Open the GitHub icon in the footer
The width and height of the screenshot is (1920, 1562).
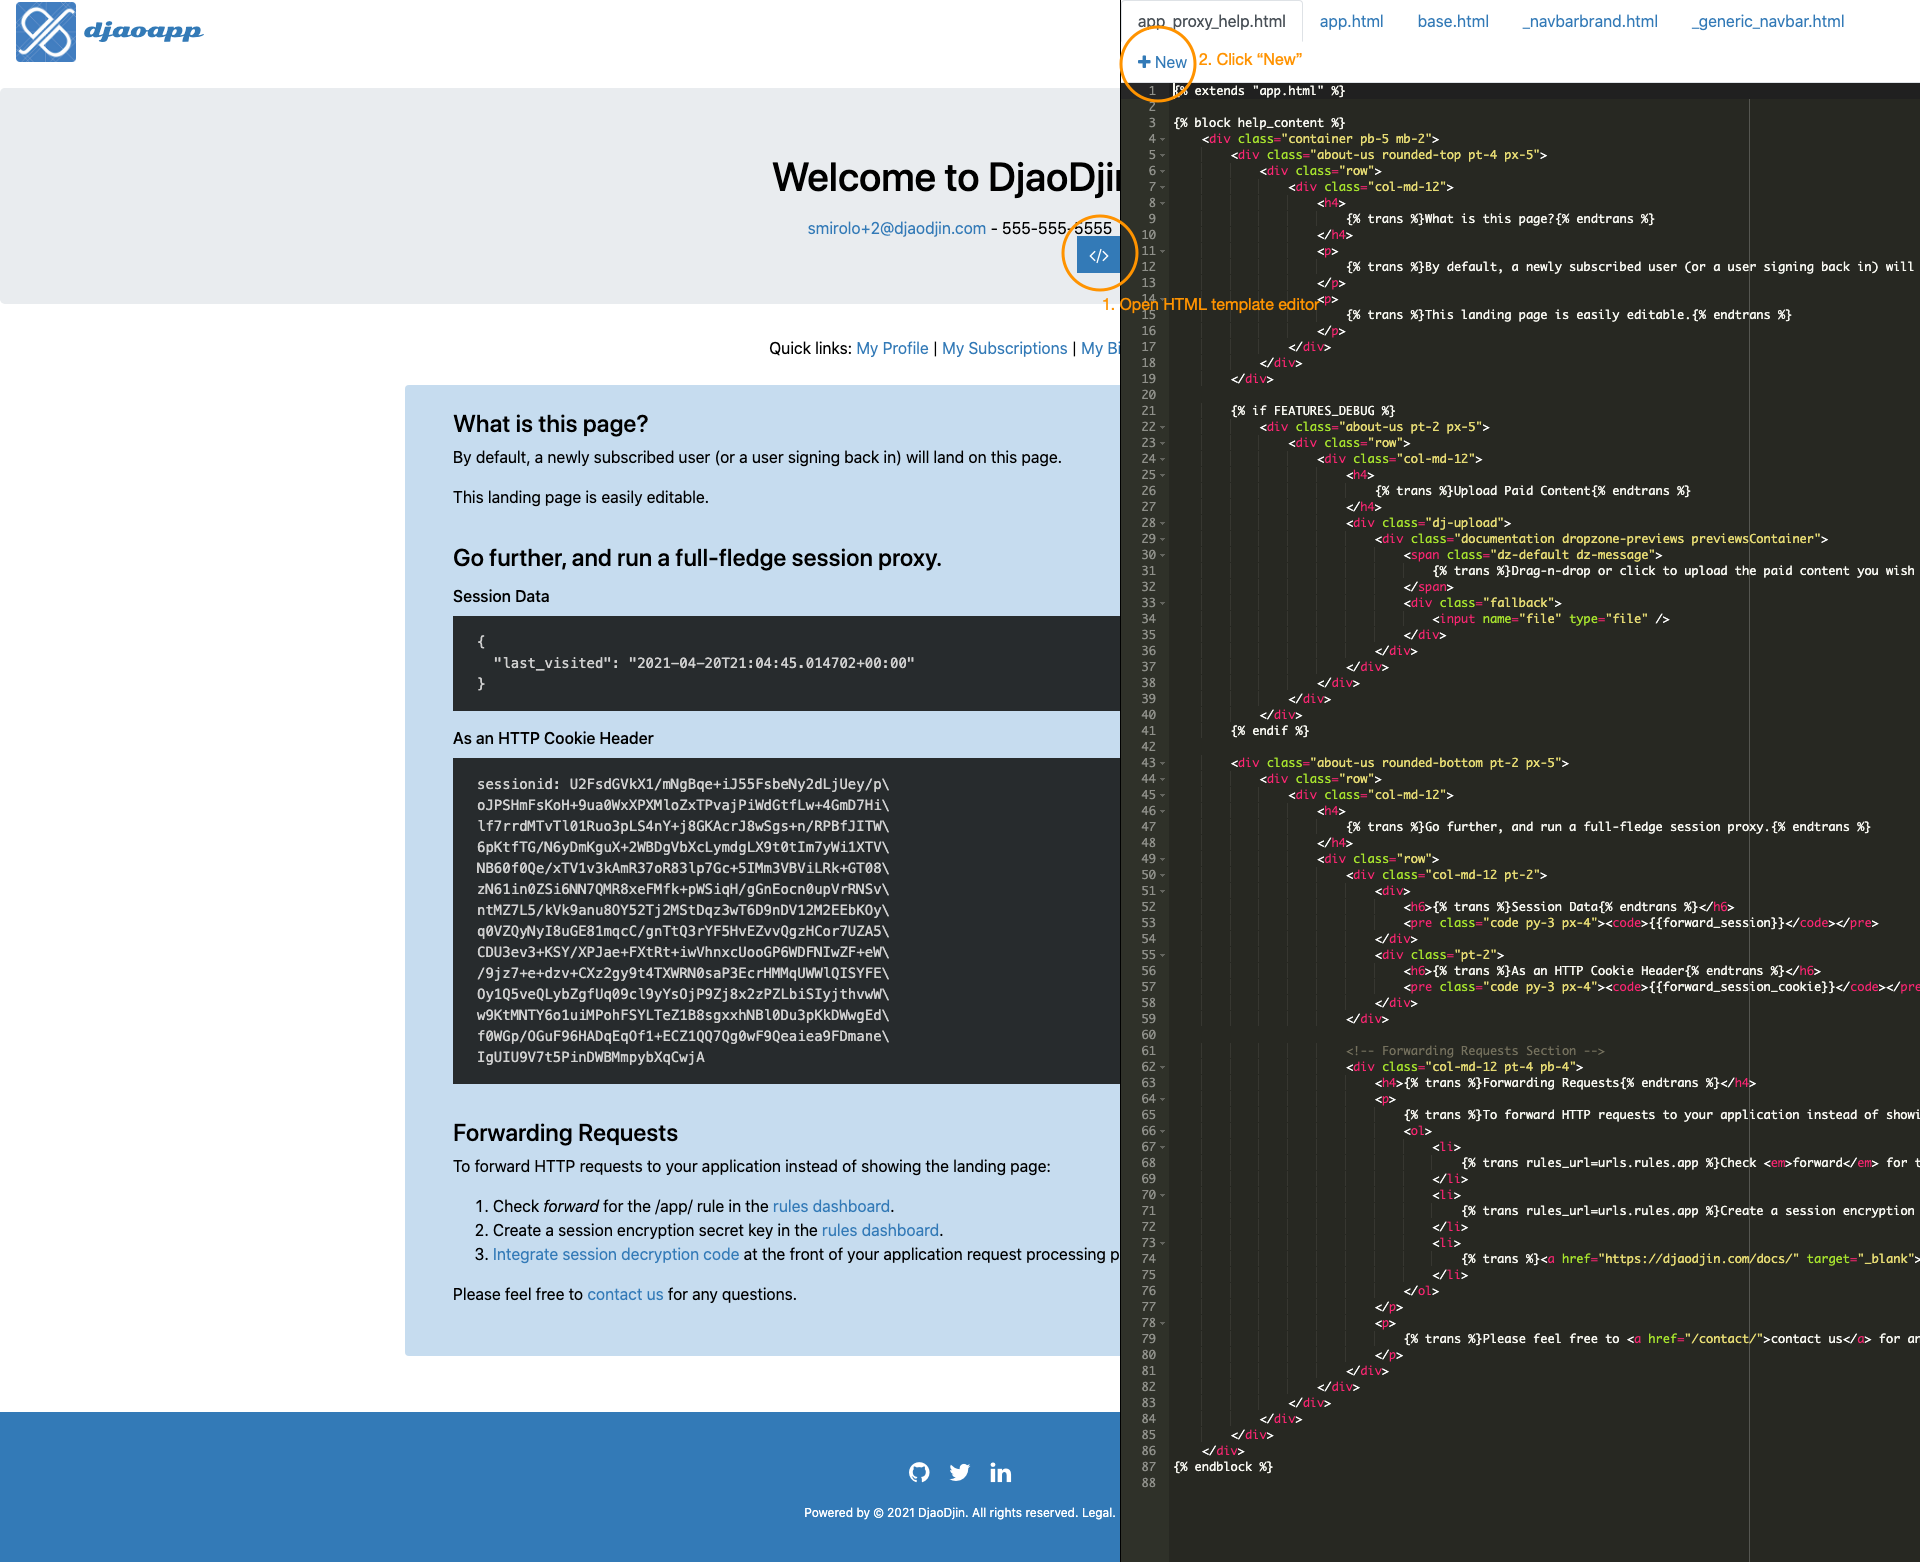tap(919, 1472)
